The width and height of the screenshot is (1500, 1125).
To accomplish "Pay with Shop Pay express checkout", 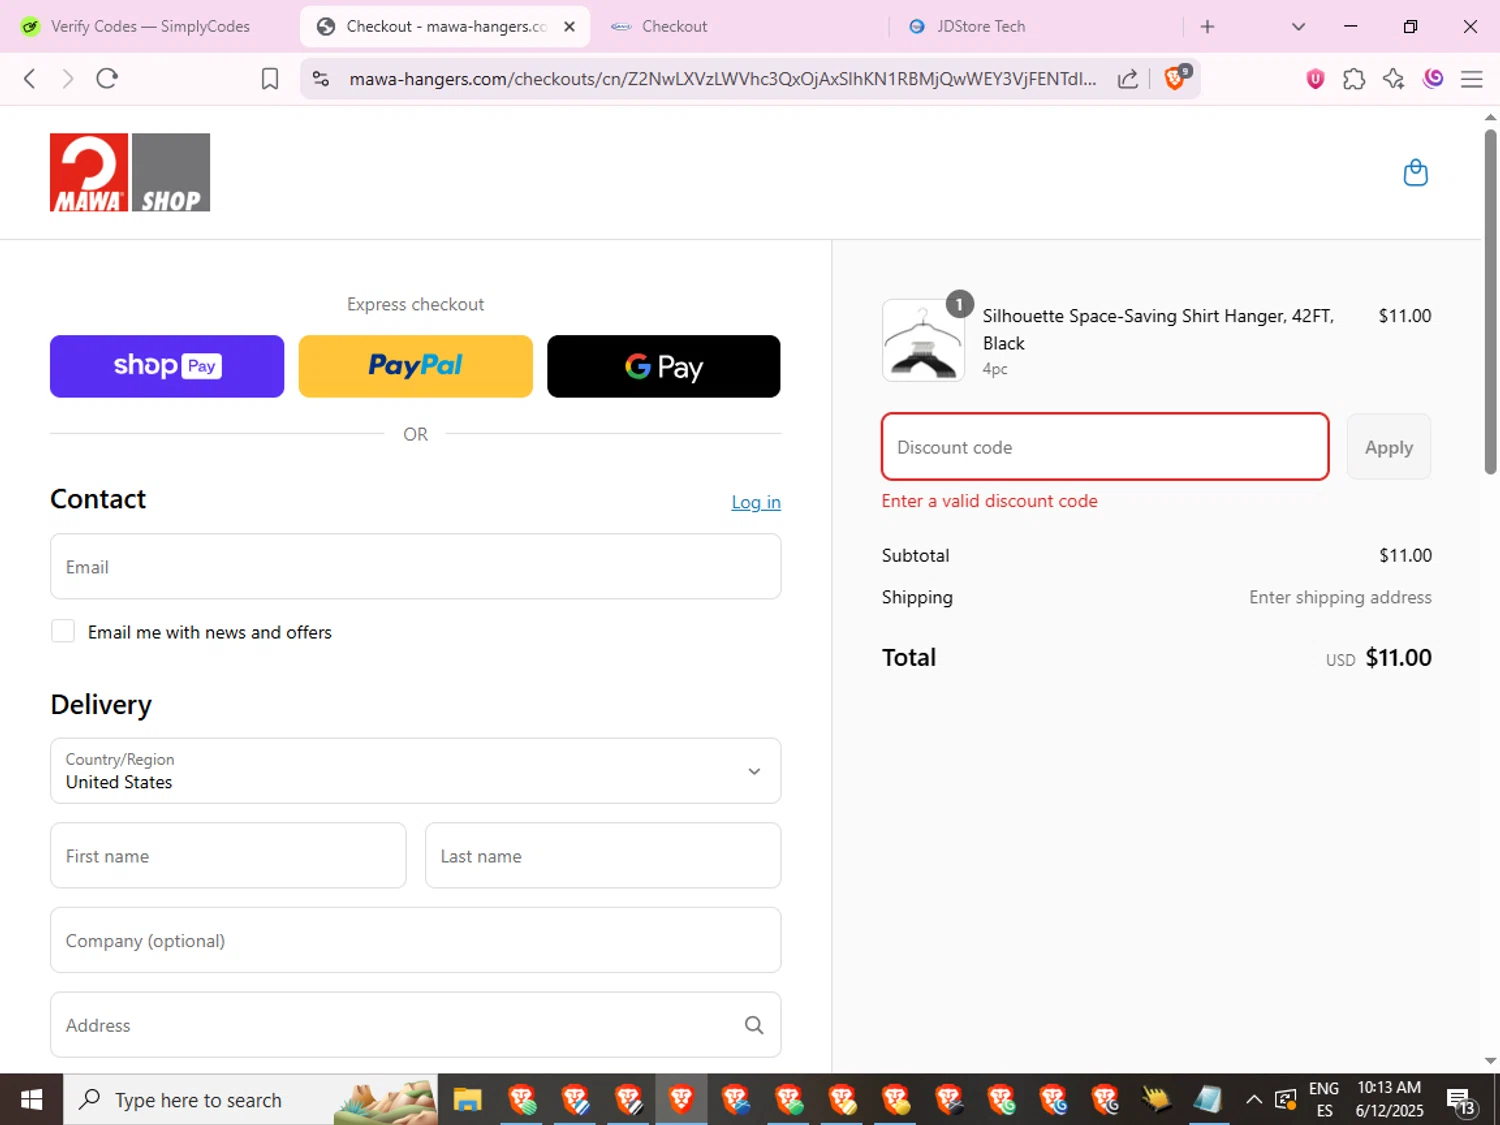I will 167,366.
